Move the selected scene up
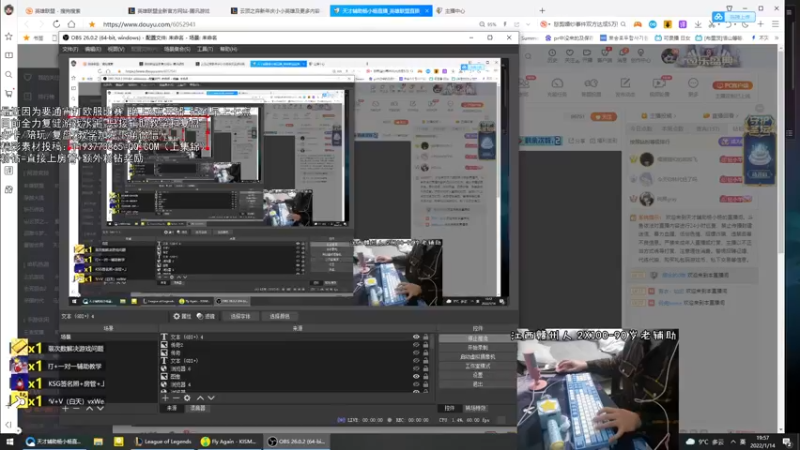Viewport: 800px width, 450px height. [x=89, y=409]
